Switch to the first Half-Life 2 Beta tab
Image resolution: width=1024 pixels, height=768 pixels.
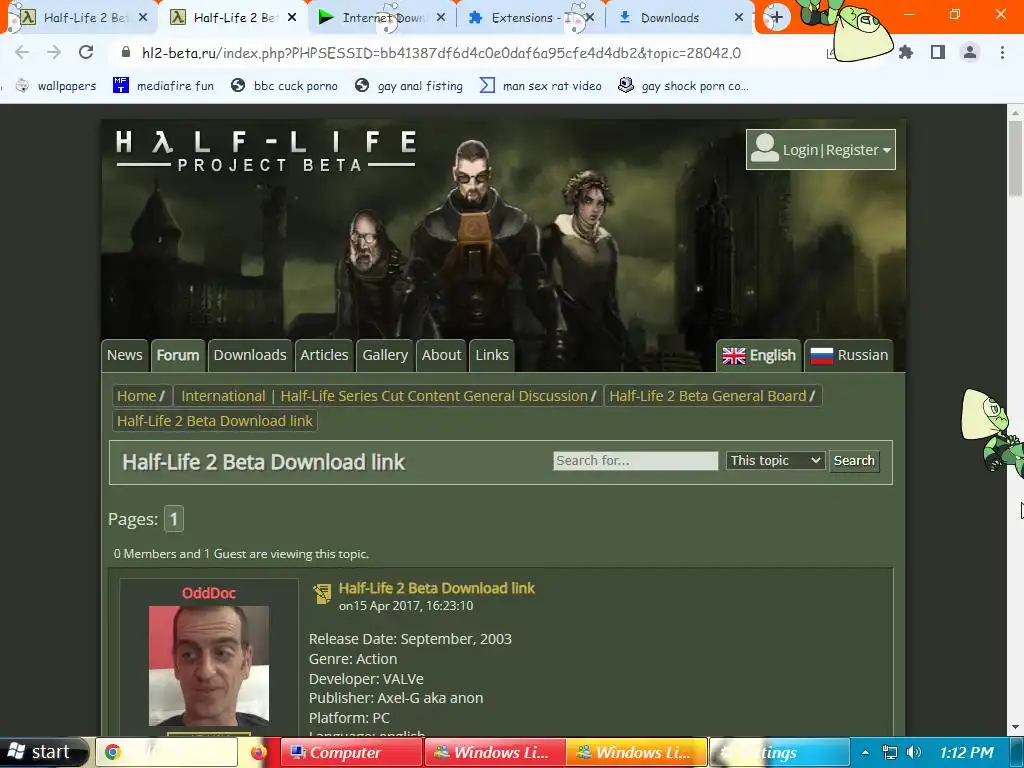83,18
